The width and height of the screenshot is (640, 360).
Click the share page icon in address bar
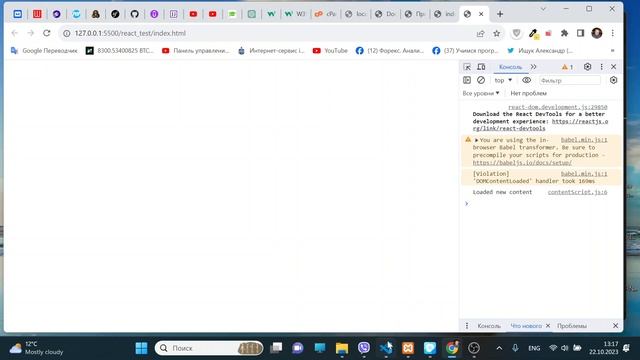480,33
